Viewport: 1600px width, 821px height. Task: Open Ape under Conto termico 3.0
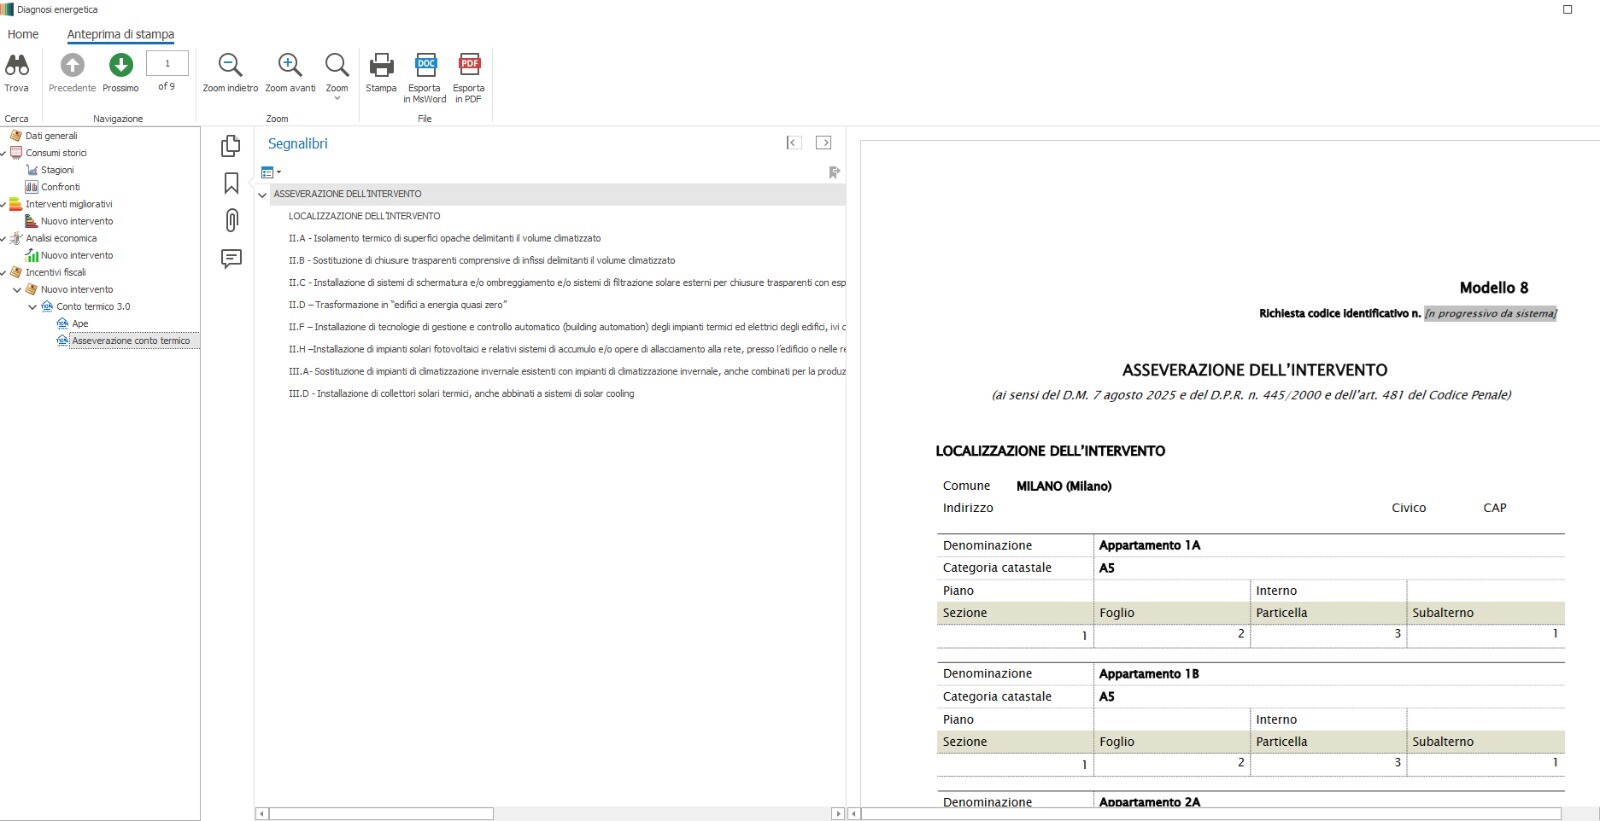pos(80,324)
